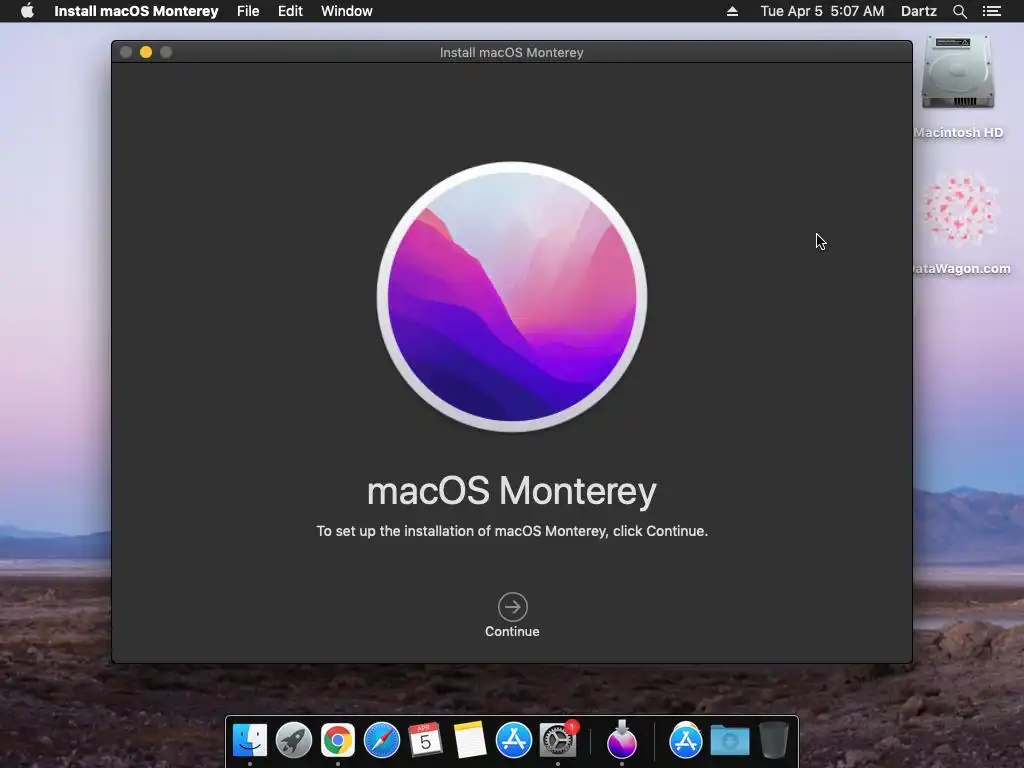Open the Edit menu
1024x768 pixels.
pos(290,11)
